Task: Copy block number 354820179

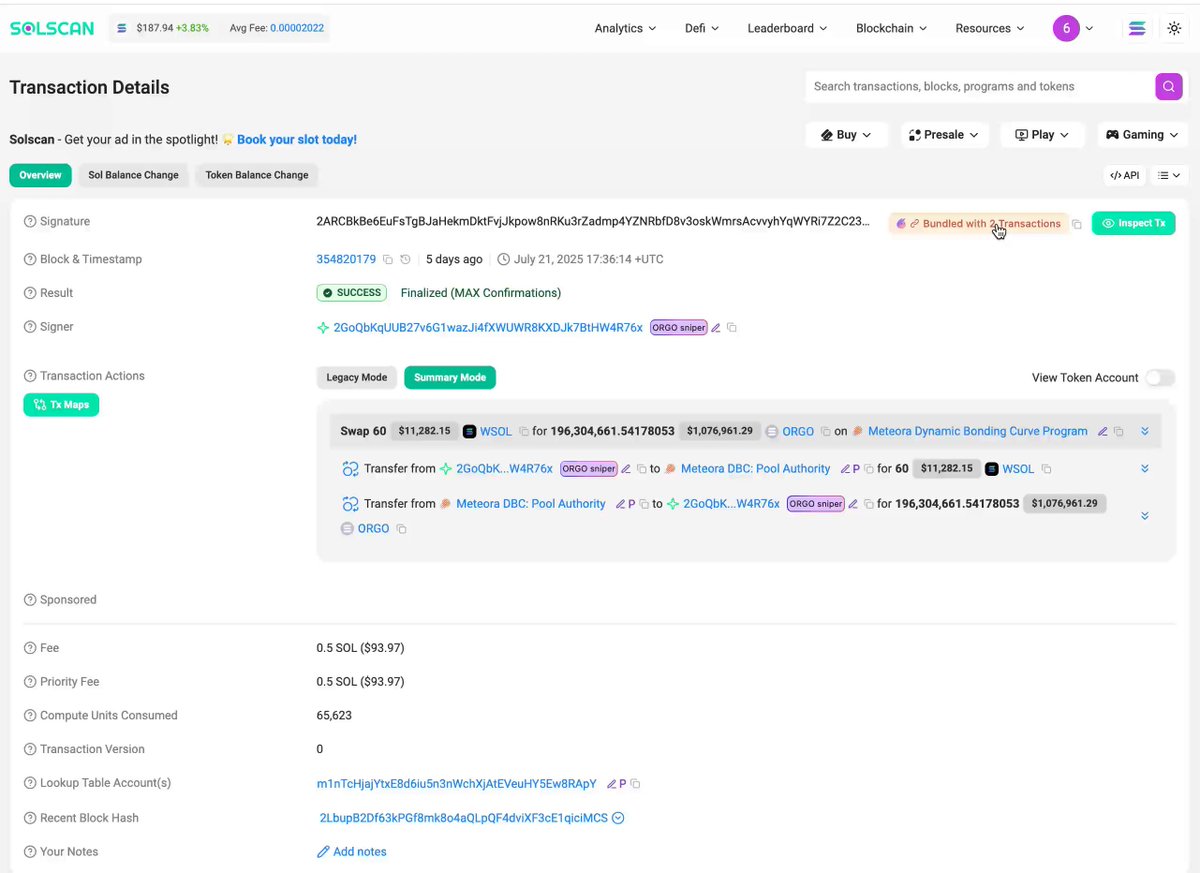Action: (x=388, y=259)
